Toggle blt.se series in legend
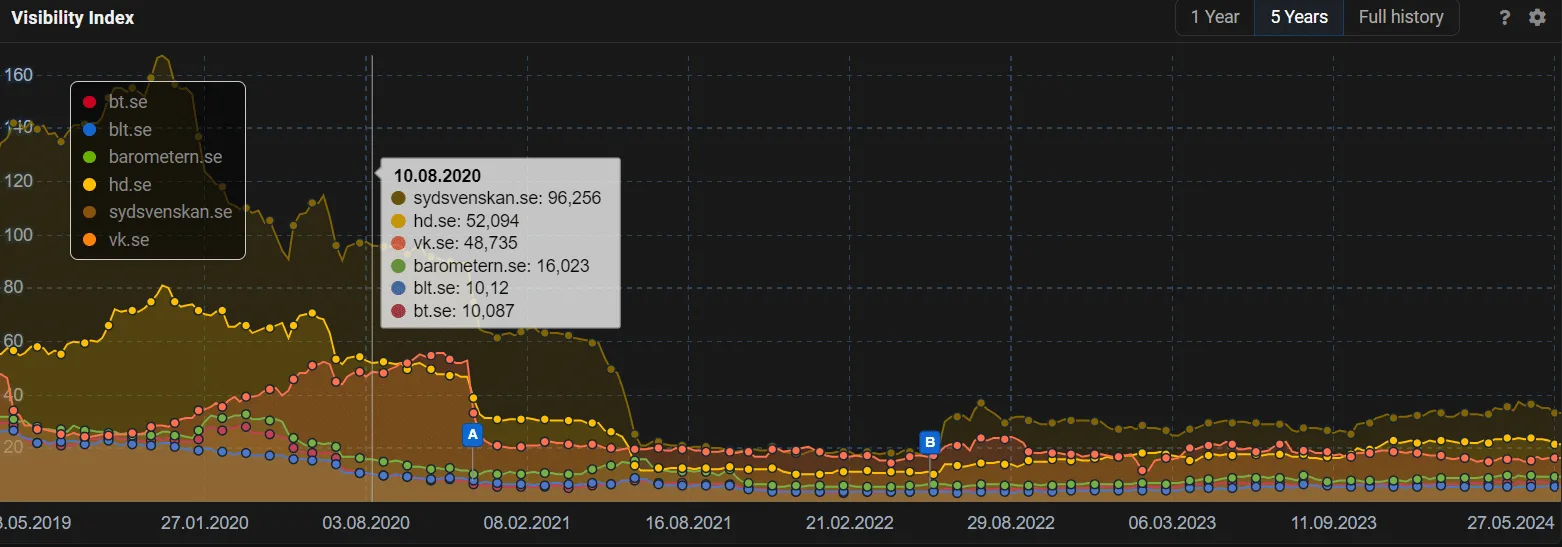The width and height of the screenshot is (1562, 547). pos(118,129)
